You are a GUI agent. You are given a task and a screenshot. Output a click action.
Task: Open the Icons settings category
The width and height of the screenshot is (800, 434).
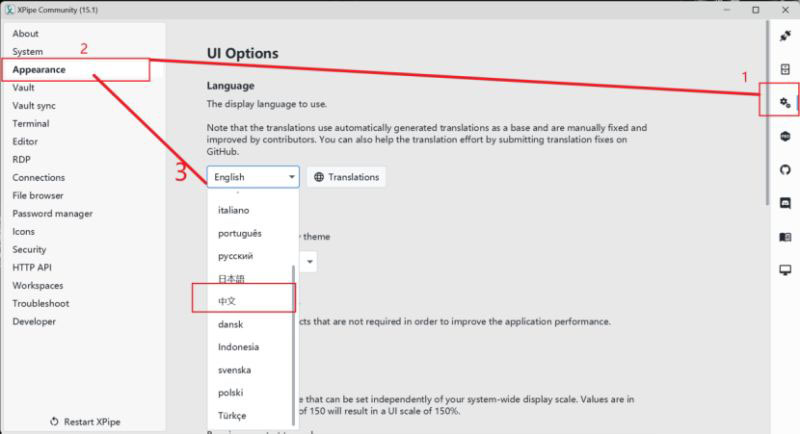pyautogui.click(x=23, y=232)
